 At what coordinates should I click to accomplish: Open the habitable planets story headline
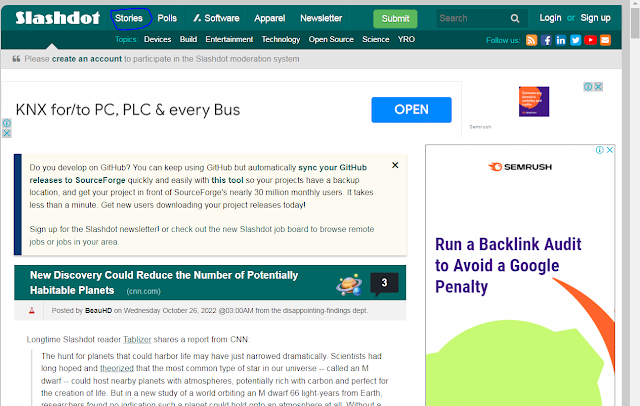tap(164, 283)
